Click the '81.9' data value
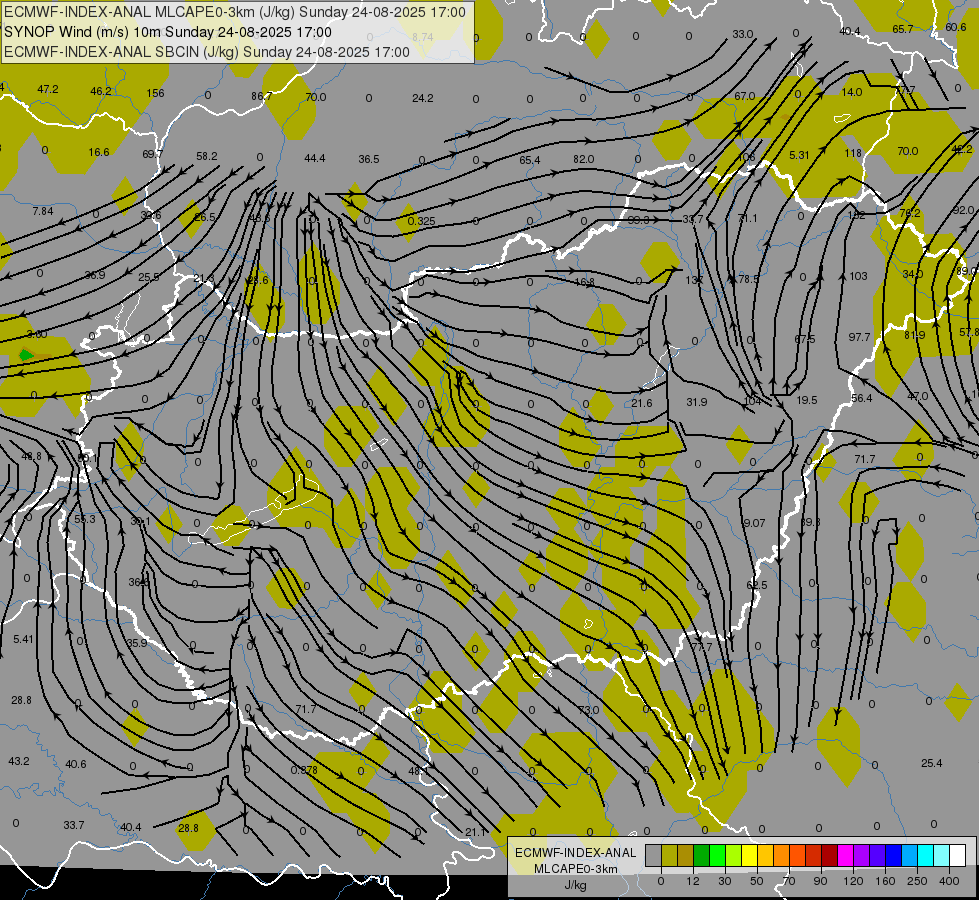 coord(915,335)
